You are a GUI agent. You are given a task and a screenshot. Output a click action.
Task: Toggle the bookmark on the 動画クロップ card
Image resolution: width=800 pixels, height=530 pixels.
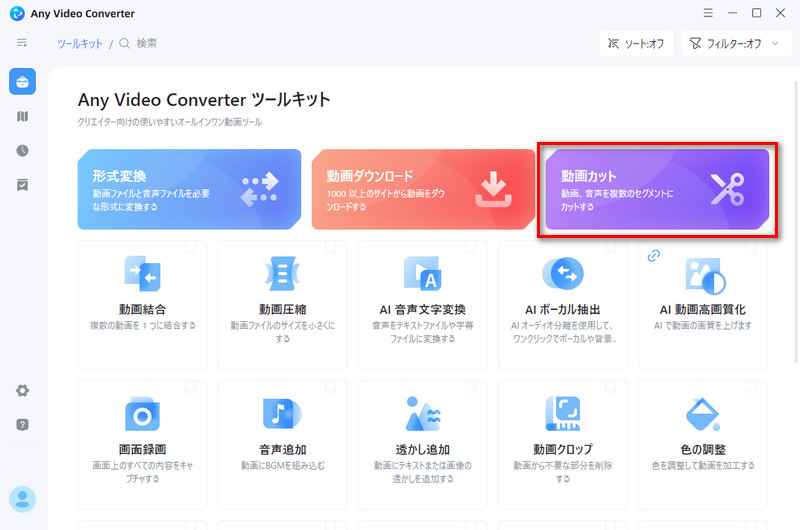[x=611, y=387]
